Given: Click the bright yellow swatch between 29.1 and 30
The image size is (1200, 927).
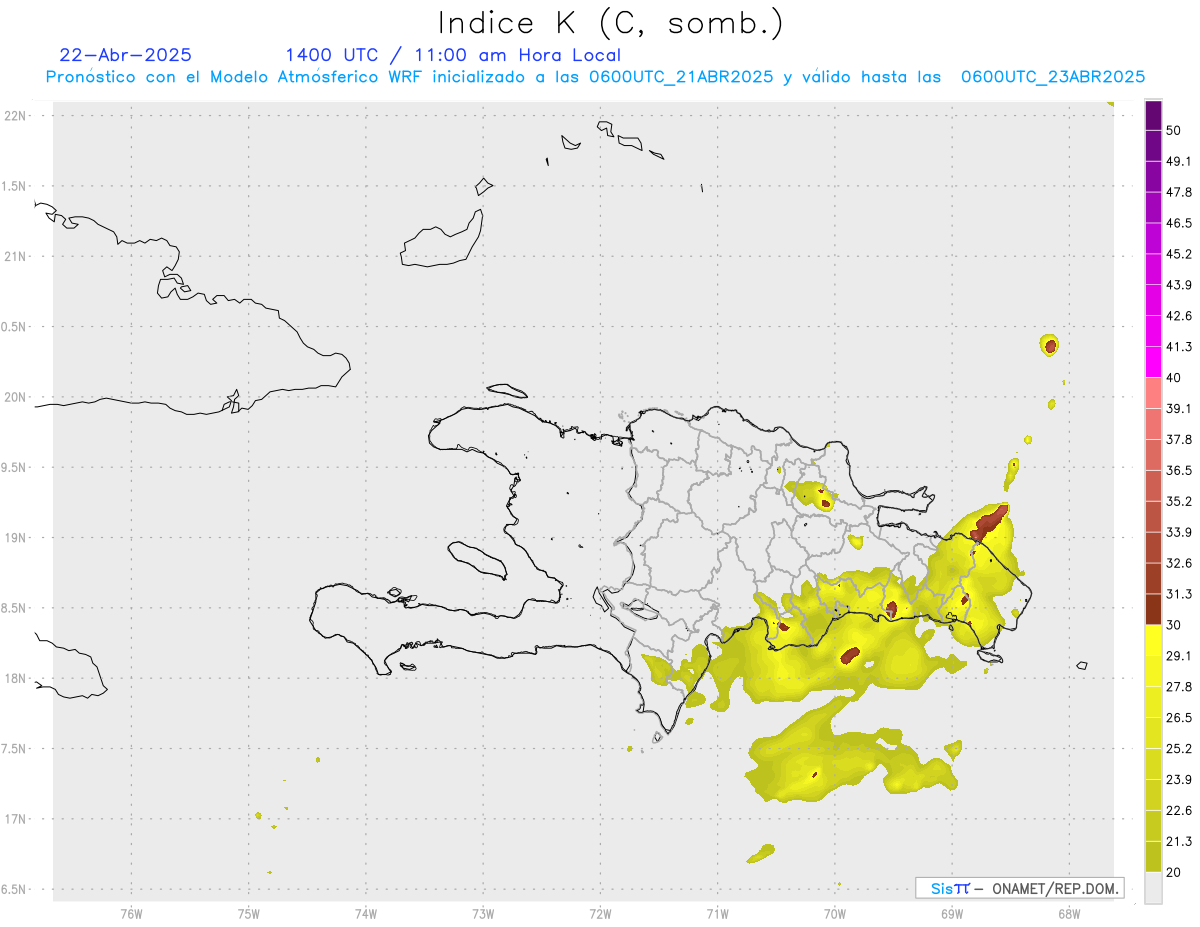Looking at the screenshot, I should pyautogui.click(x=1153, y=640).
